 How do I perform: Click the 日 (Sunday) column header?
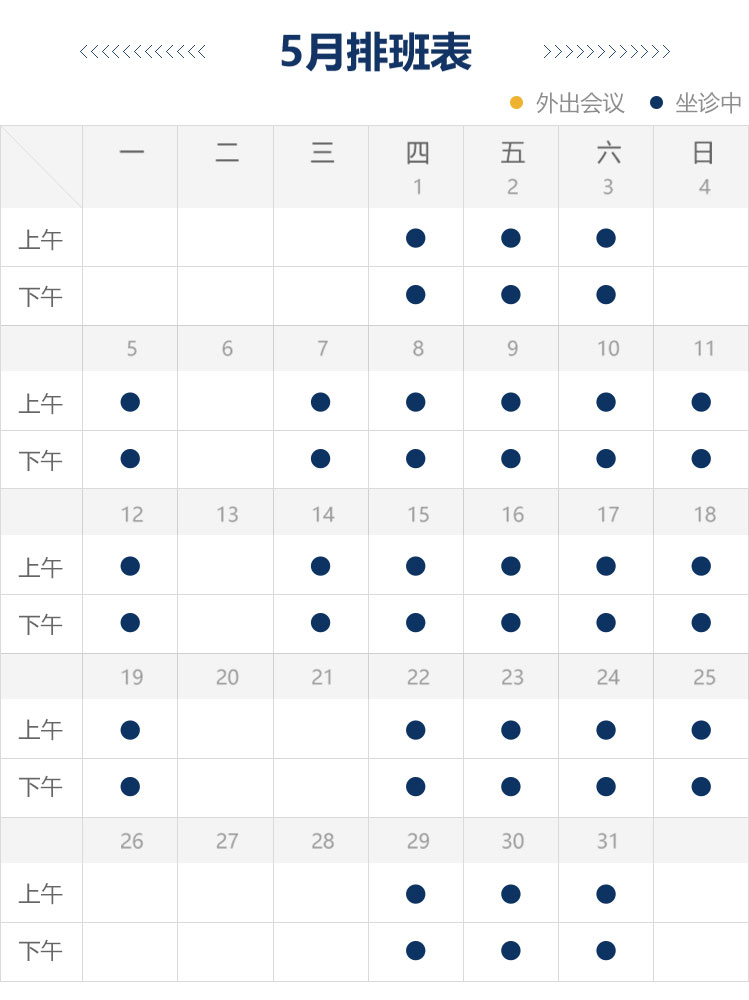tap(703, 153)
